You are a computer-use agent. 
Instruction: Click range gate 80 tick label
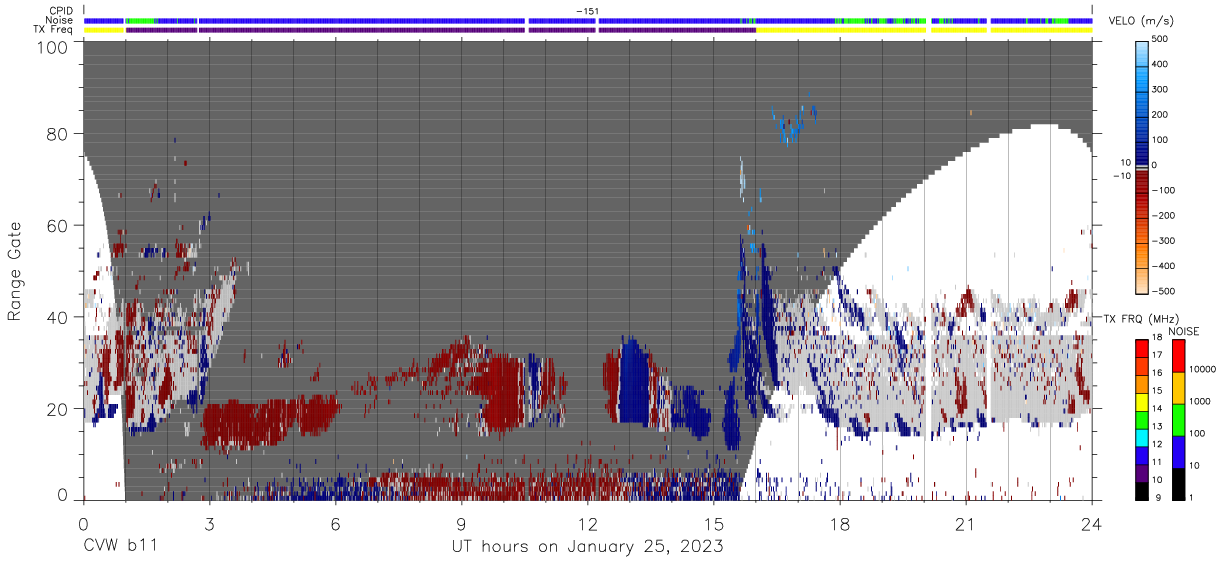click(59, 133)
